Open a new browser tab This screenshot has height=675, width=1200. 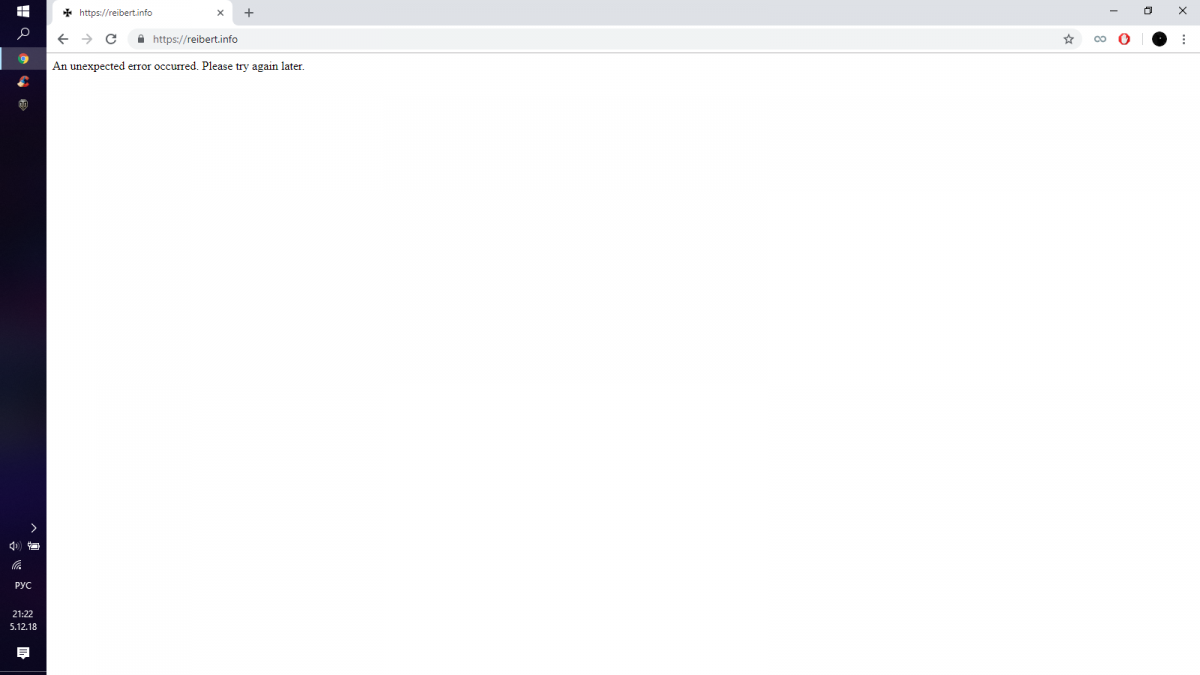tap(249, 13)
